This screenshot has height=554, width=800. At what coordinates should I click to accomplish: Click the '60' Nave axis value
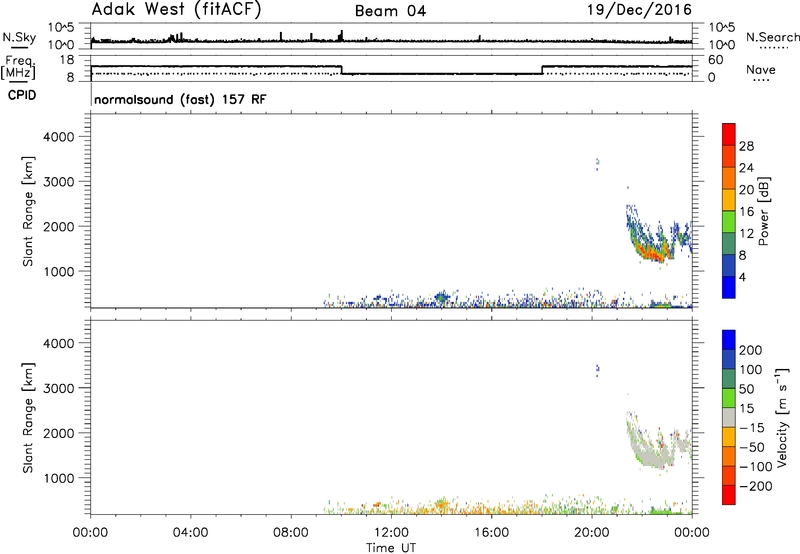716,60
